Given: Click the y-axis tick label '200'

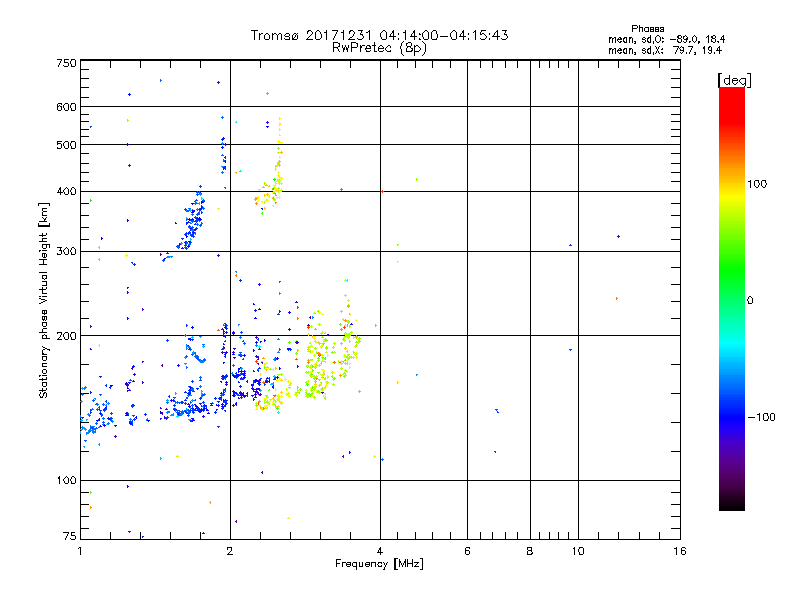Looking at the screenshot, I should pyautogui.click(x=66, y=336).
